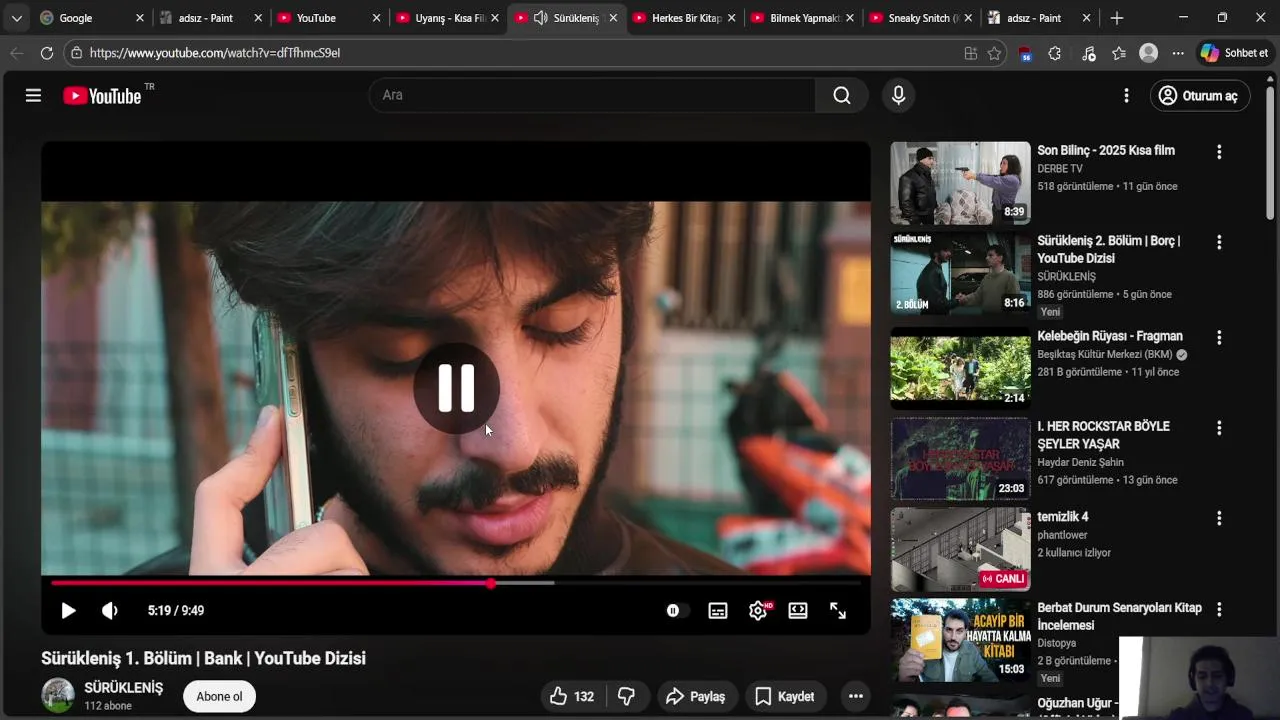Open Copilot Sohbet et button
Image resolution: width=1280 pixels, height=720 pixels.
point(1234,53)
